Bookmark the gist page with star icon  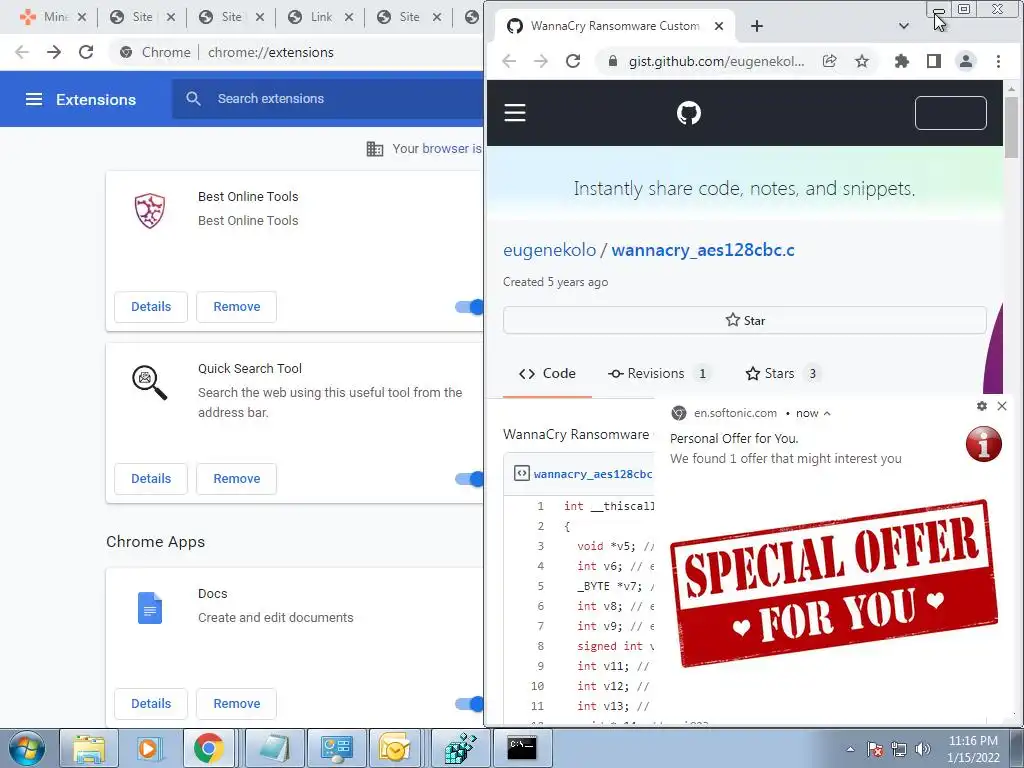tap(862, 61)
